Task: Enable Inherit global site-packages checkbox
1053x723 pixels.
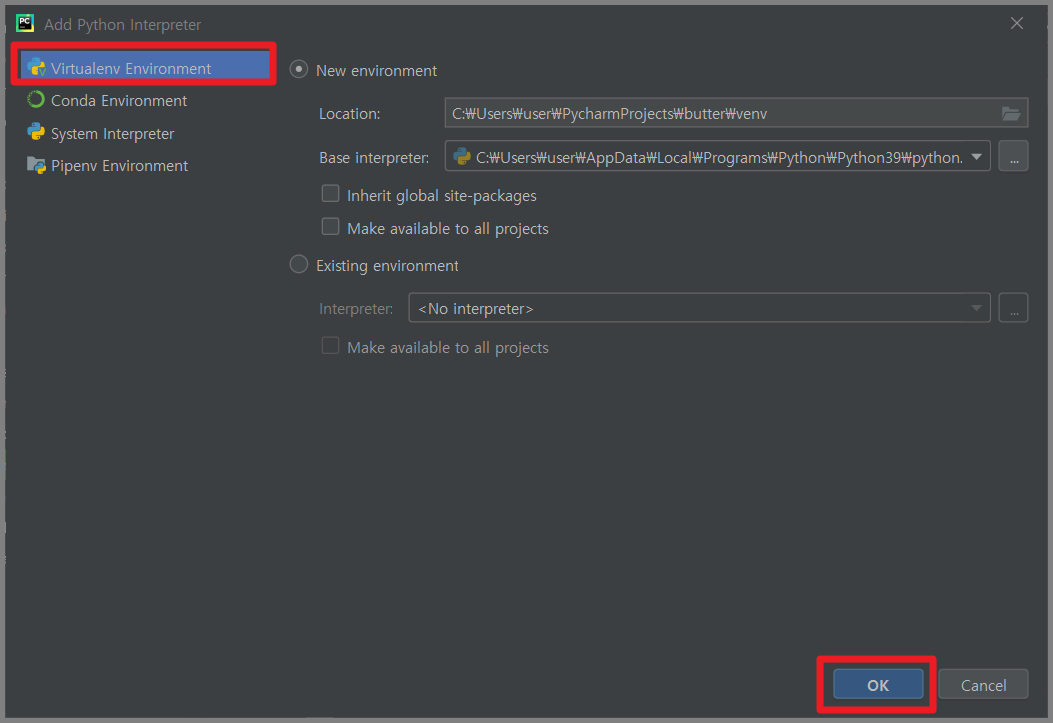Action: point(330,194)
